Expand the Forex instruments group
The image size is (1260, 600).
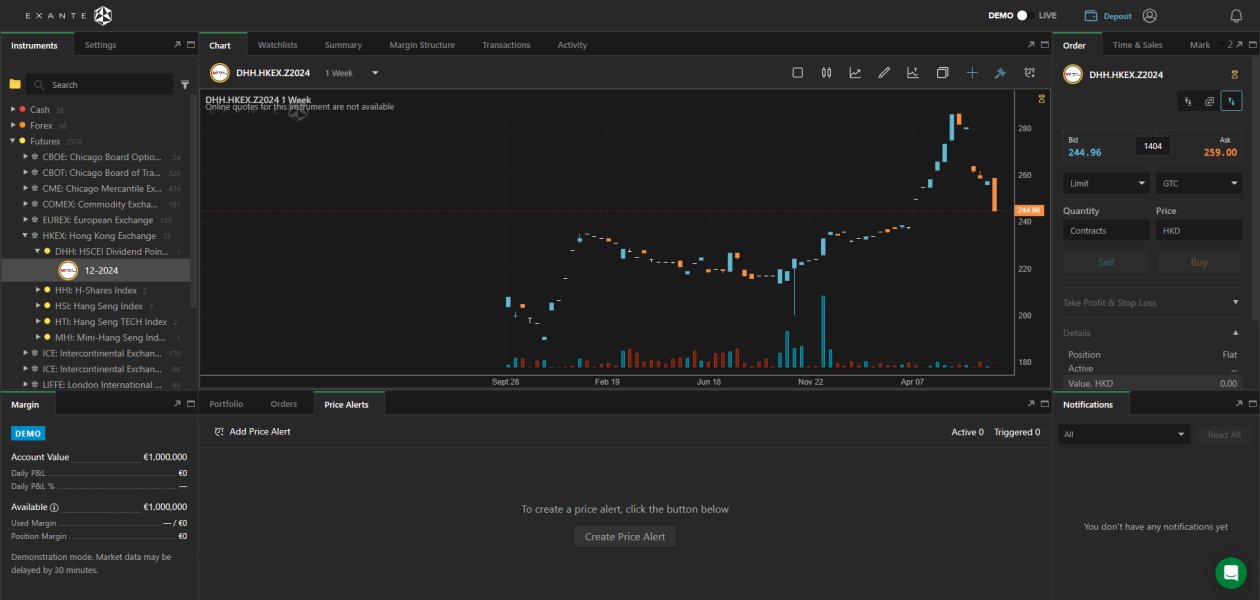pyautogui.click(x=13, y=125)
